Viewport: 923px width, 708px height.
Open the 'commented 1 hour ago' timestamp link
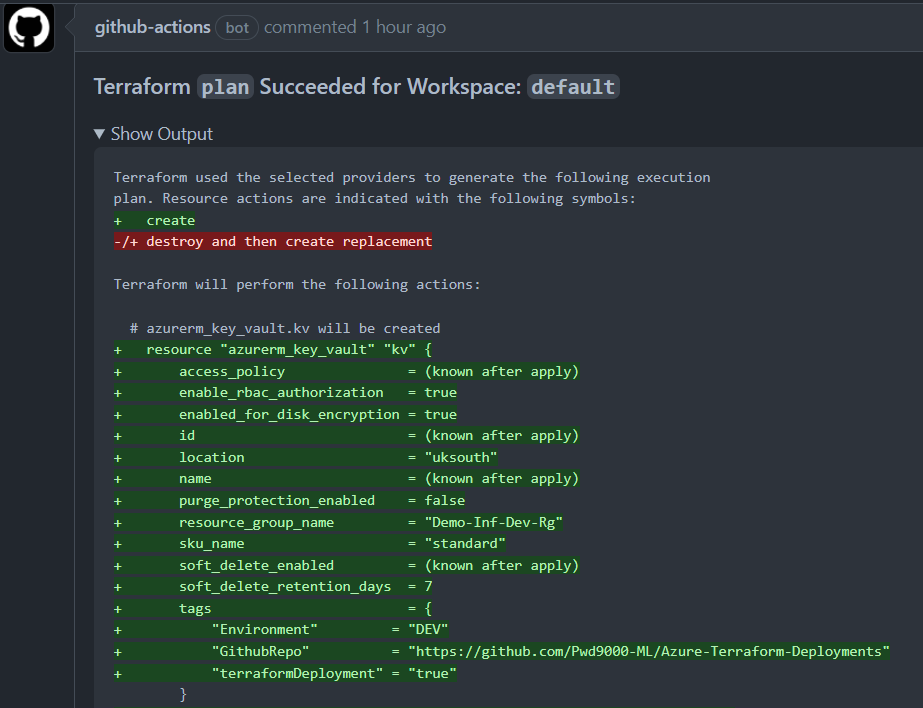tap(354, 27)
